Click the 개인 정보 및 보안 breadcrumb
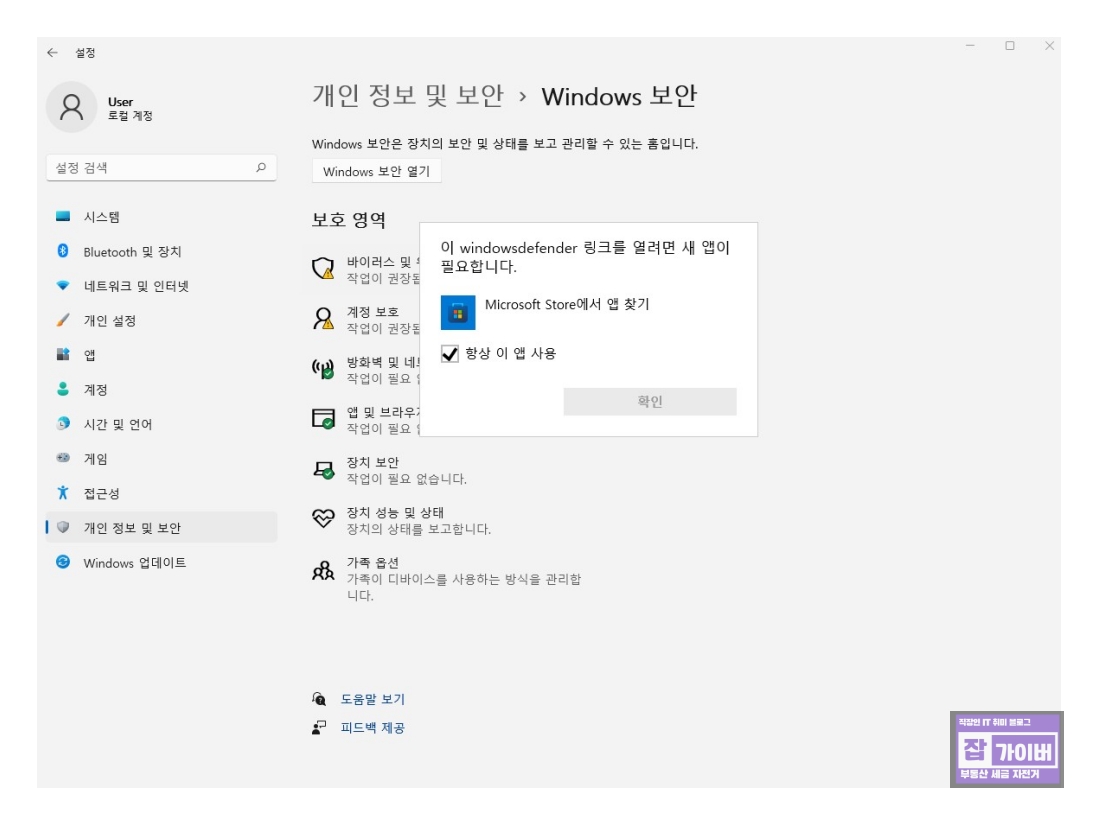 (408, 95)
